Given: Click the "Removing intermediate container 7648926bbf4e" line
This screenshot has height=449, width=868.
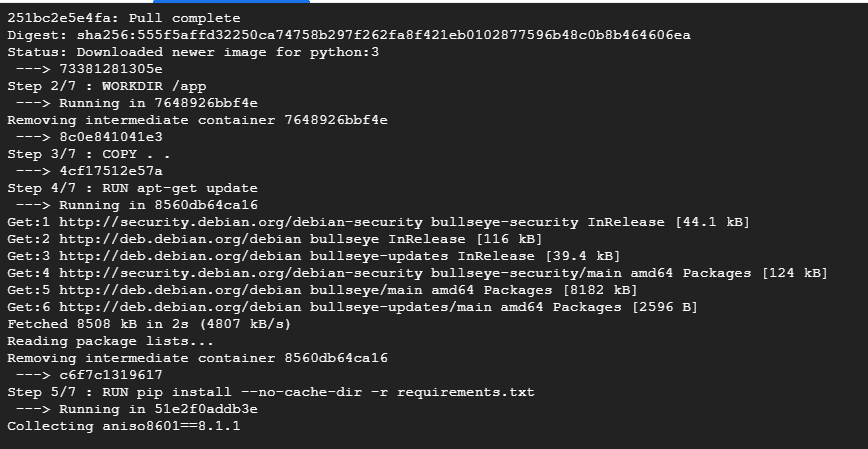Looking at the screenshot, I should point(197,120).
